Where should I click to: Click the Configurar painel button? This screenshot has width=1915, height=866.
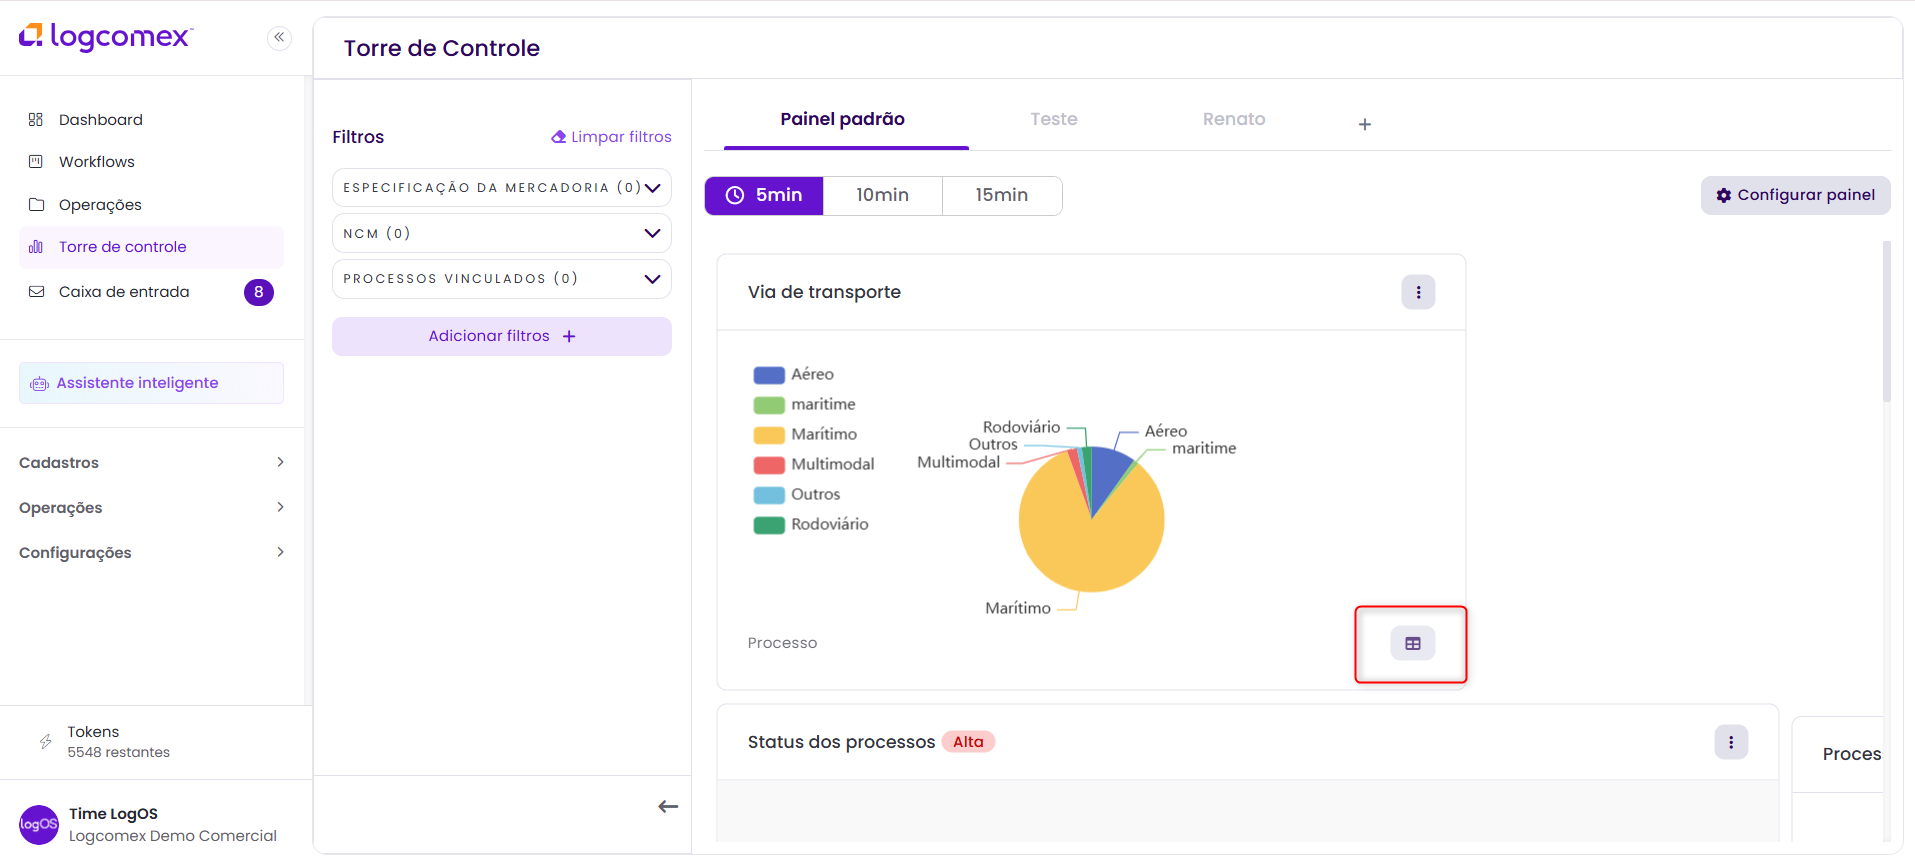click(x=1795, y=196)
